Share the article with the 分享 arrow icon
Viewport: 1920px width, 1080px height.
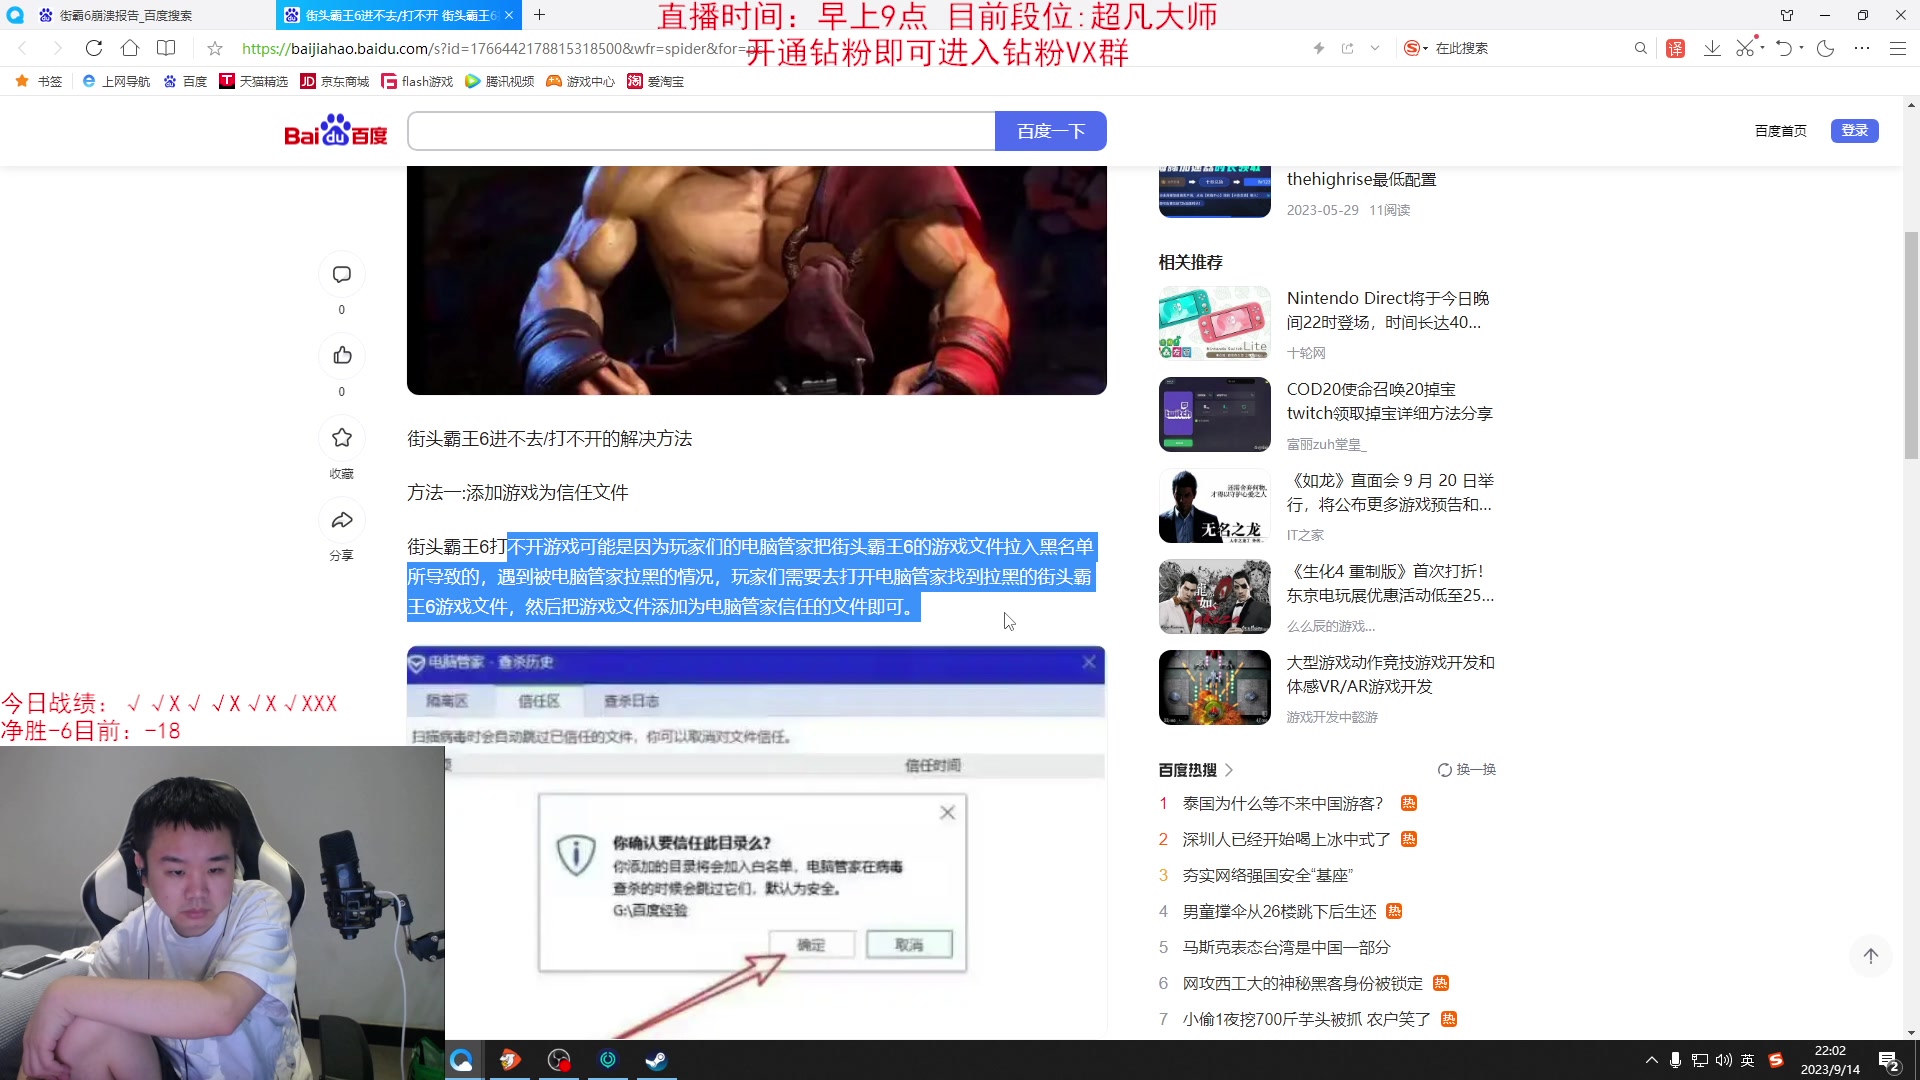342,520
